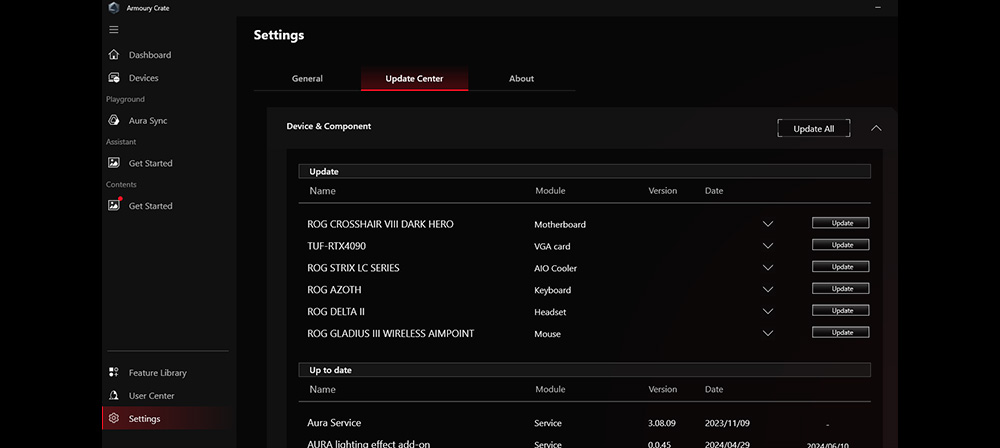Click the Contents Get Started icon
This screenshot has height=448, width=1000.
(x=114, y=205)
